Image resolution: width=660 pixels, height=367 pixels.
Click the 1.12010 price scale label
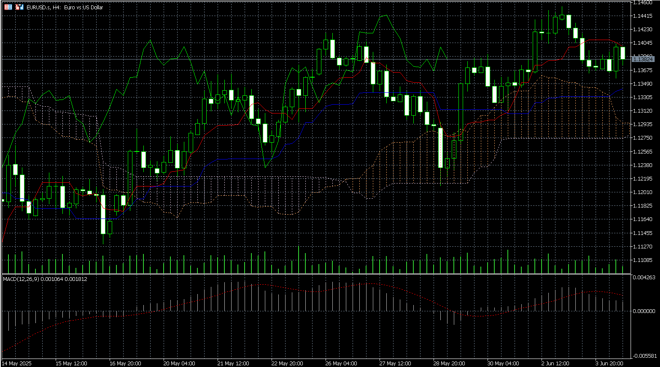point(642,192)
